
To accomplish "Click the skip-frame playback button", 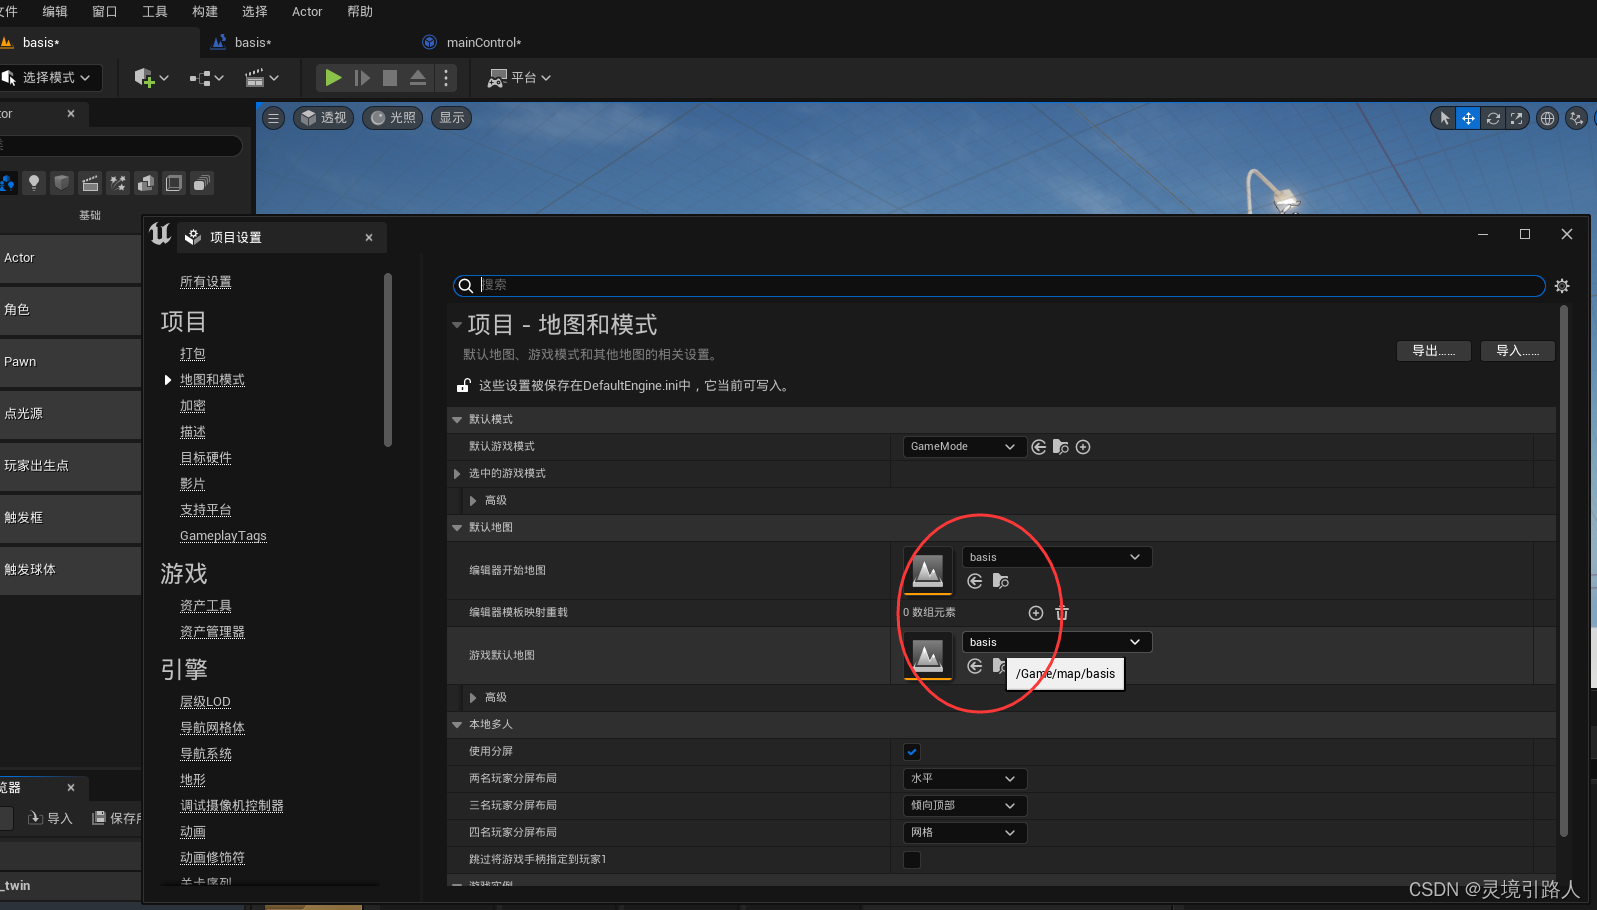I will point(362,77).
